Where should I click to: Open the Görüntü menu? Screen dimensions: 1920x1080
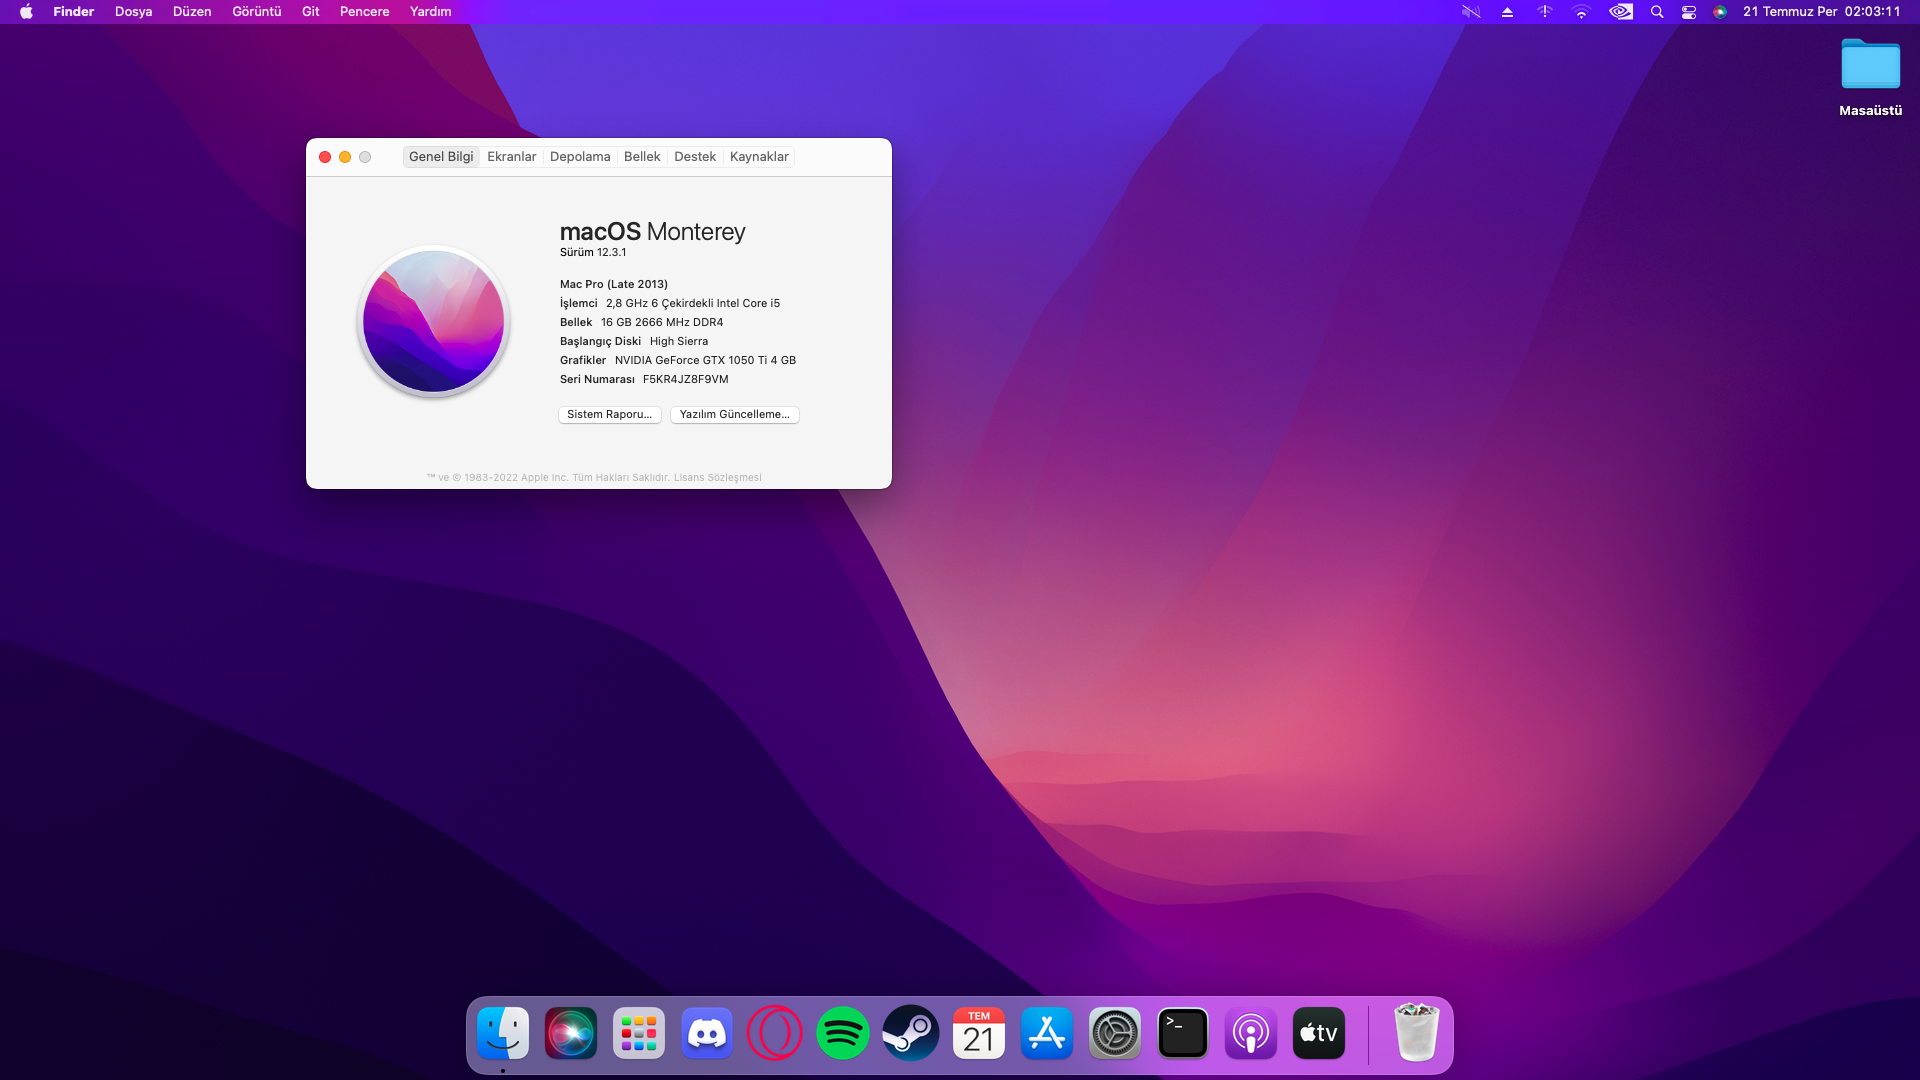256,12
